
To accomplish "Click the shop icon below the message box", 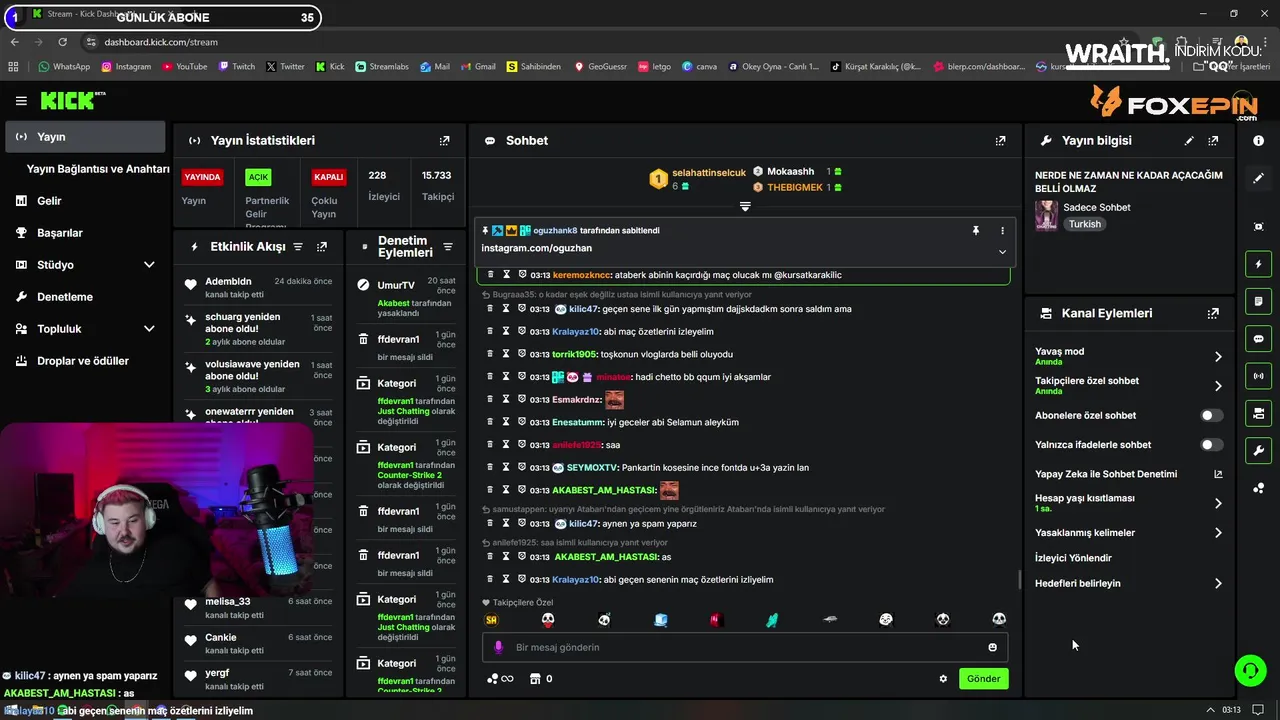I will 535,678.
